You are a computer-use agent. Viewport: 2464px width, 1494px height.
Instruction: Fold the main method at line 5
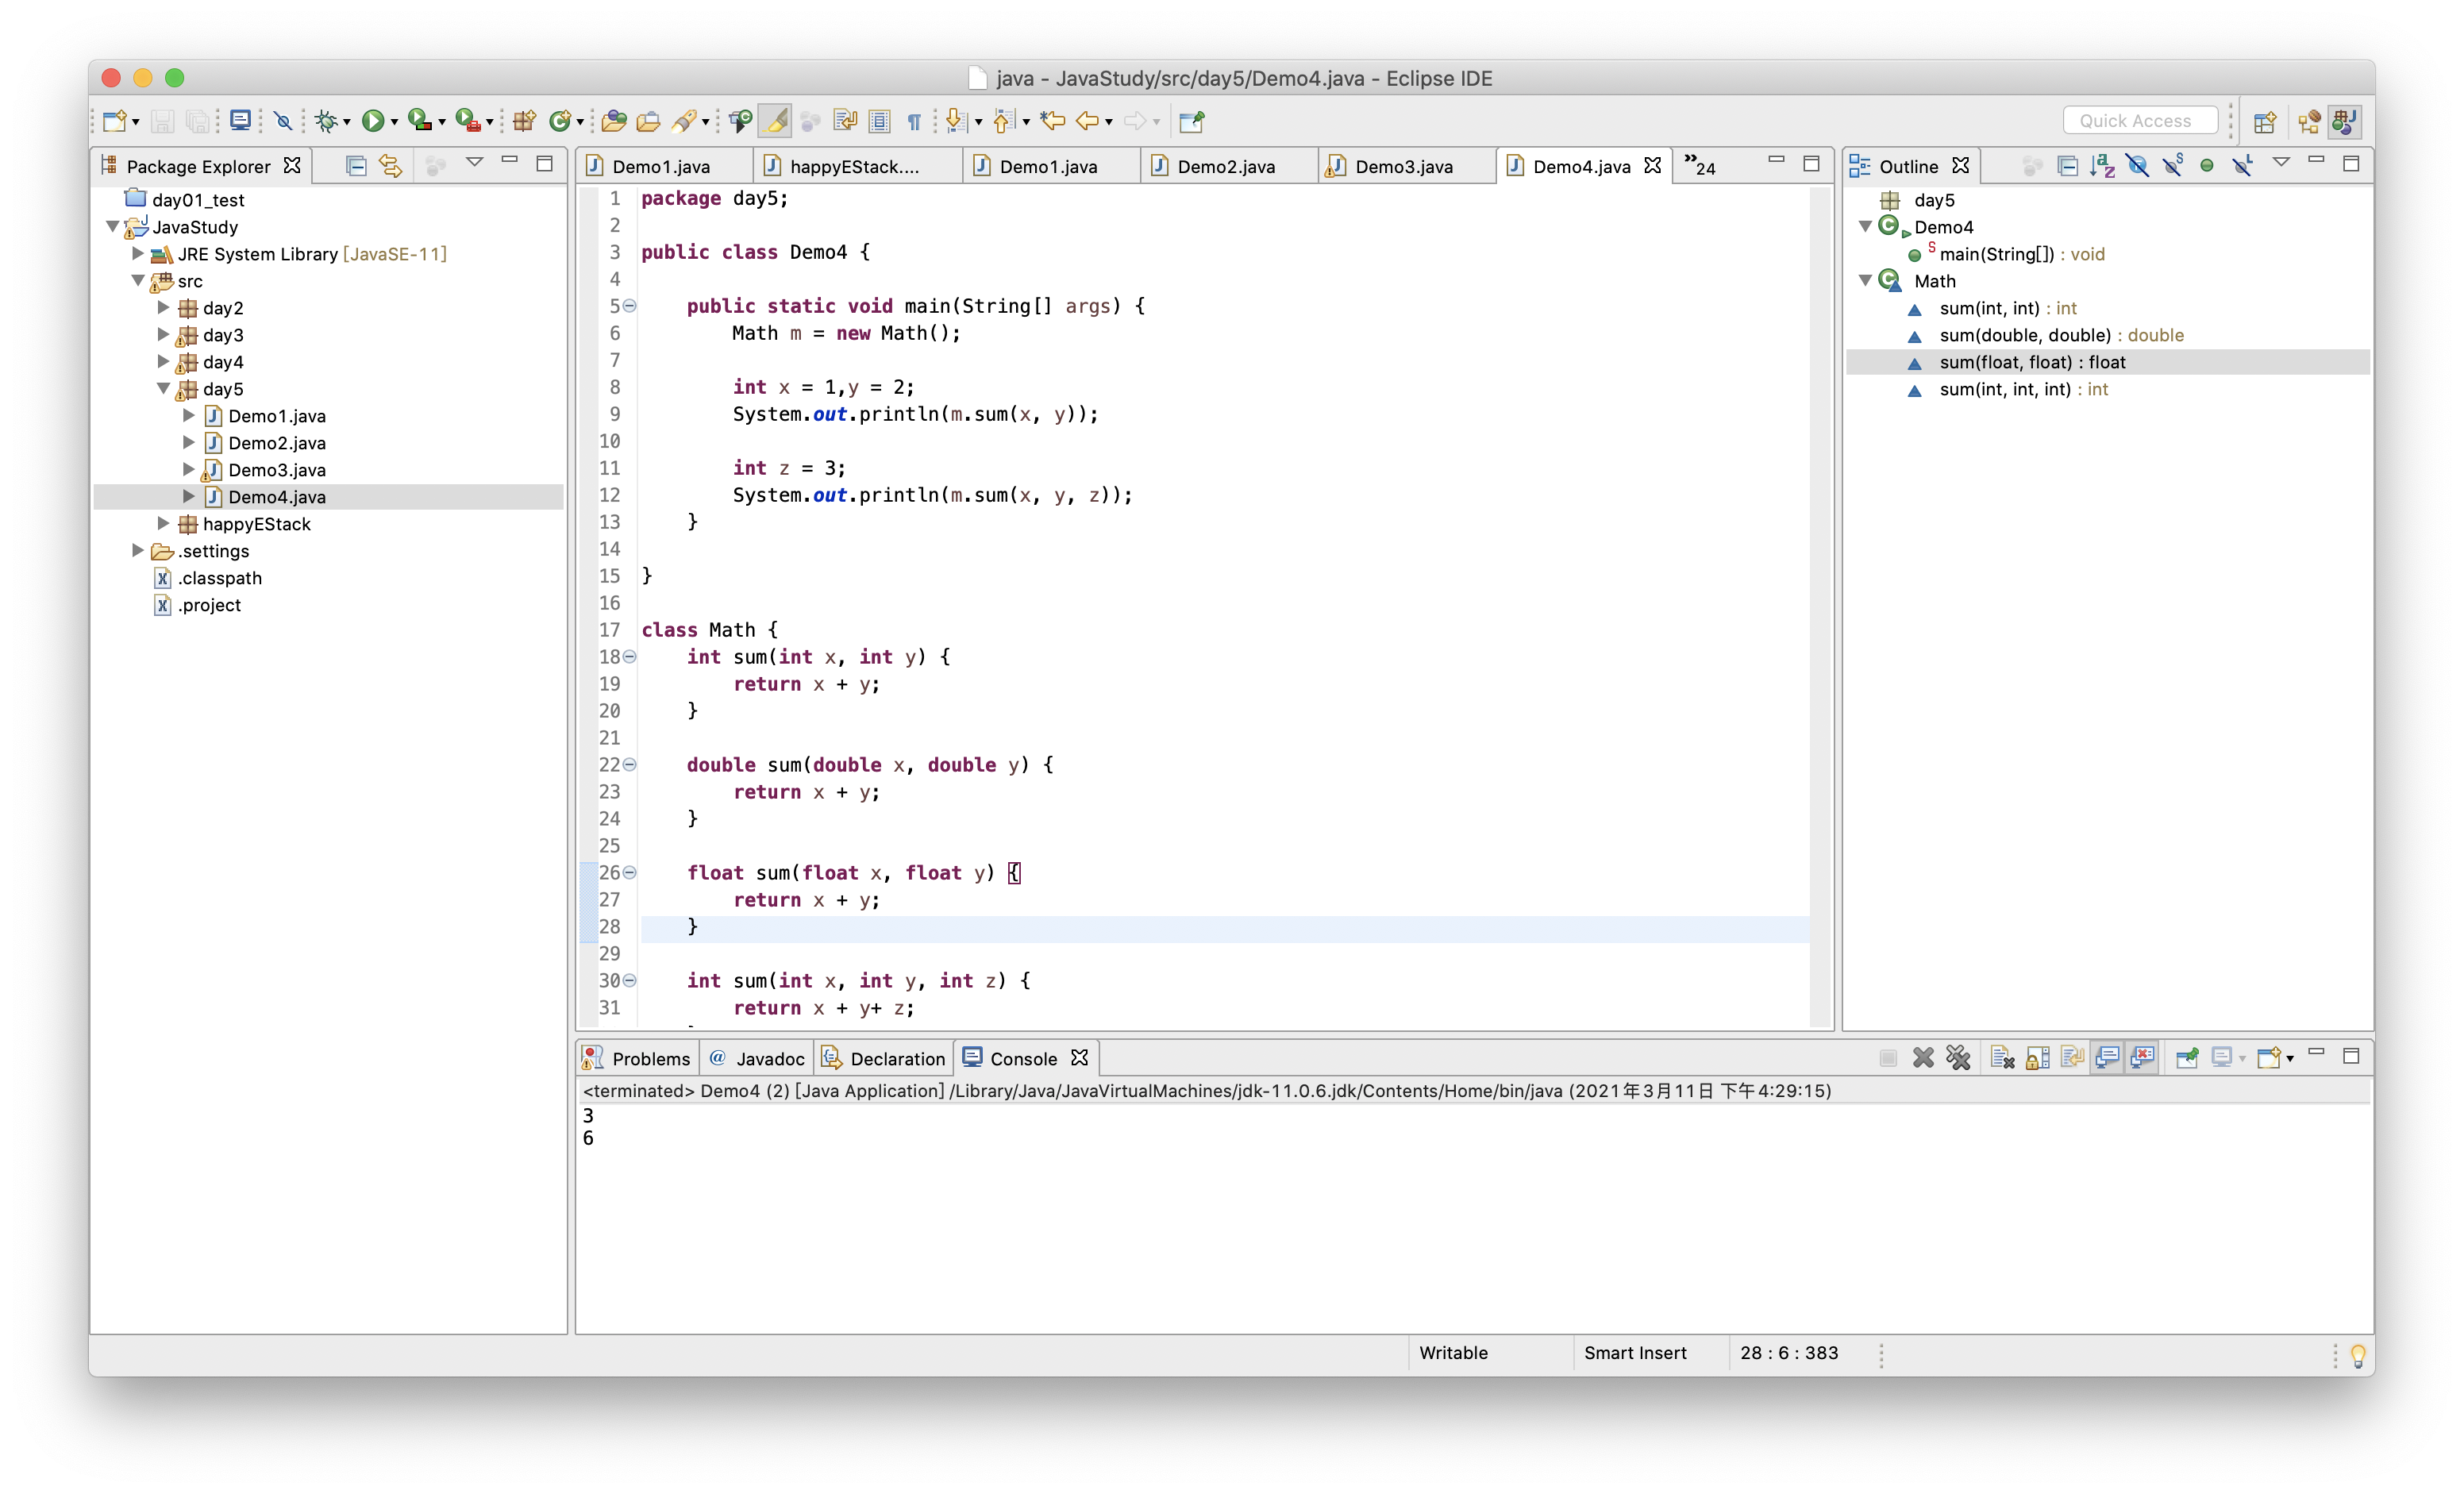(x=630, y=306)
